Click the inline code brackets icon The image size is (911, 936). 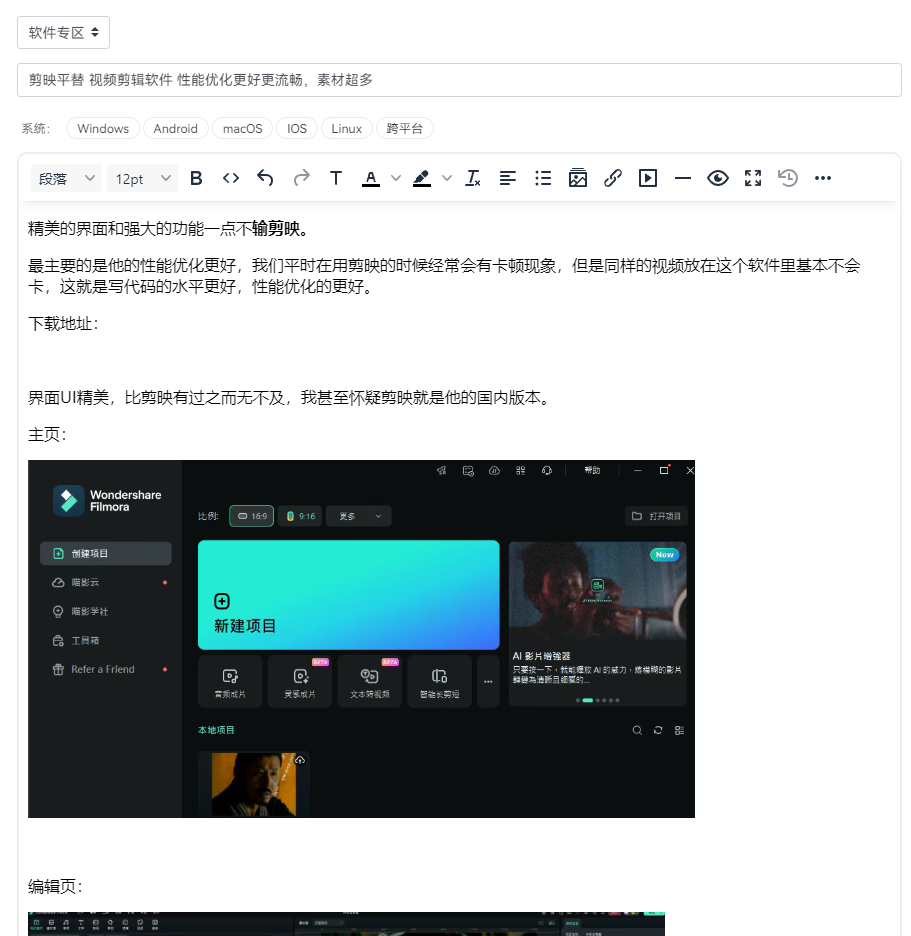click(x=231, y=178)
